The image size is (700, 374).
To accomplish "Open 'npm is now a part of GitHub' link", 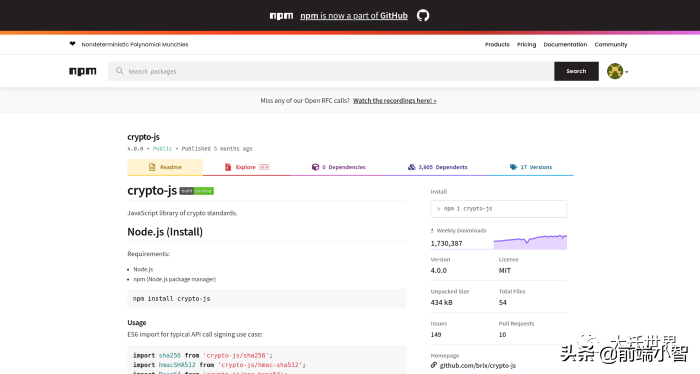I will 354,16.
